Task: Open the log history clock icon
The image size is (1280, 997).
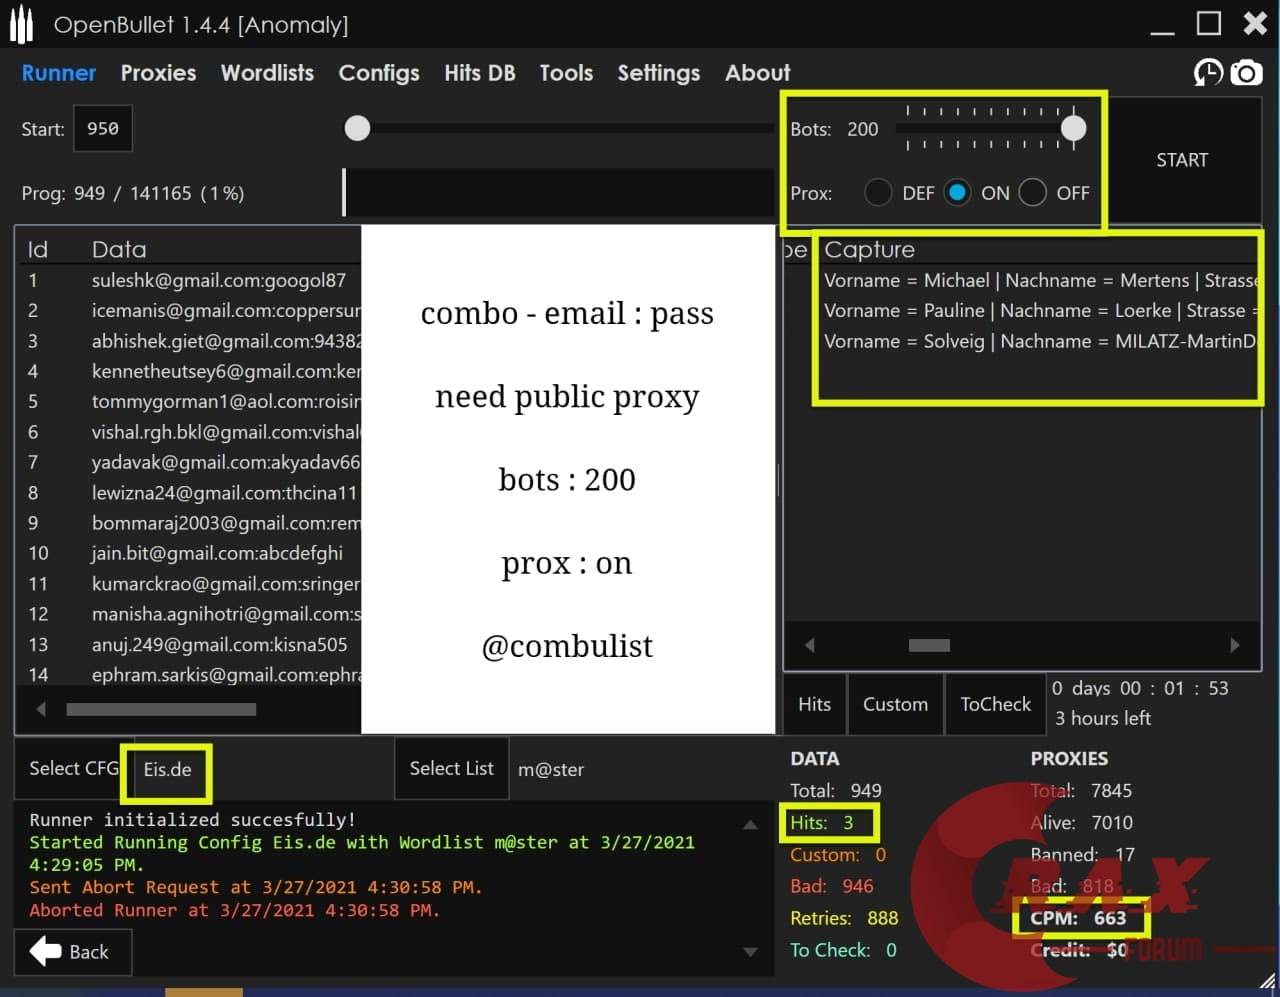Action: (x=1208, y=73)
